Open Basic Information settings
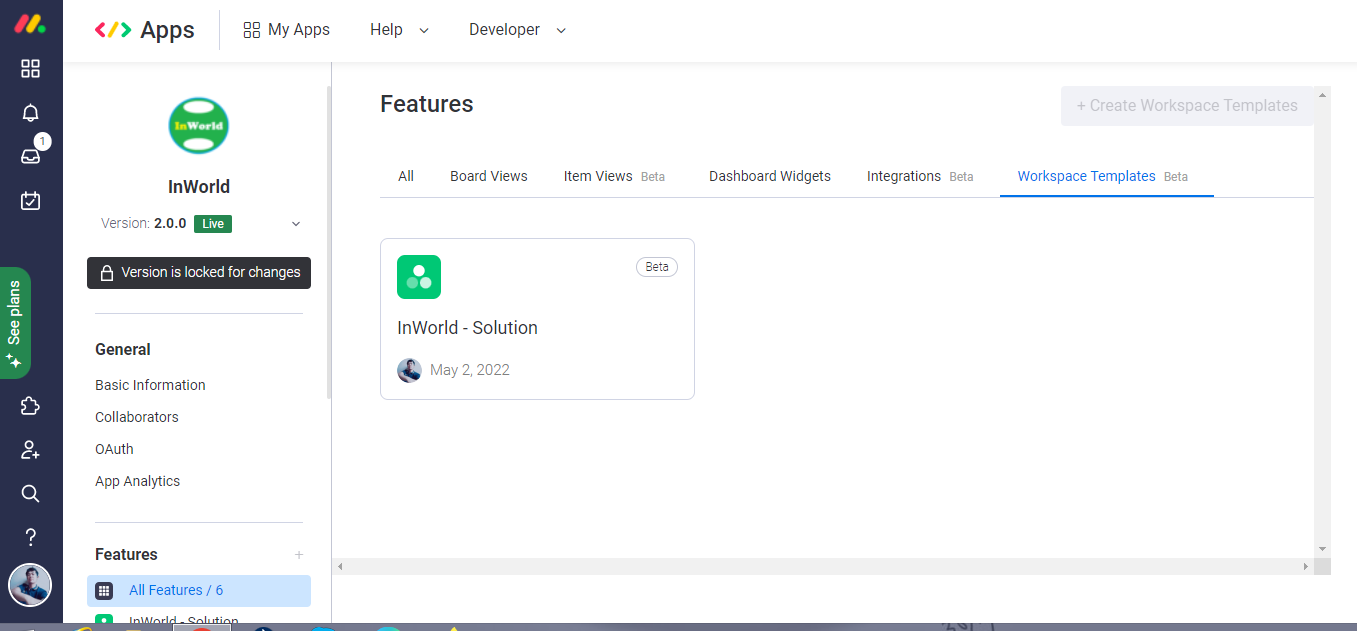The image size is (1357, 631). (x=150, y=385)
